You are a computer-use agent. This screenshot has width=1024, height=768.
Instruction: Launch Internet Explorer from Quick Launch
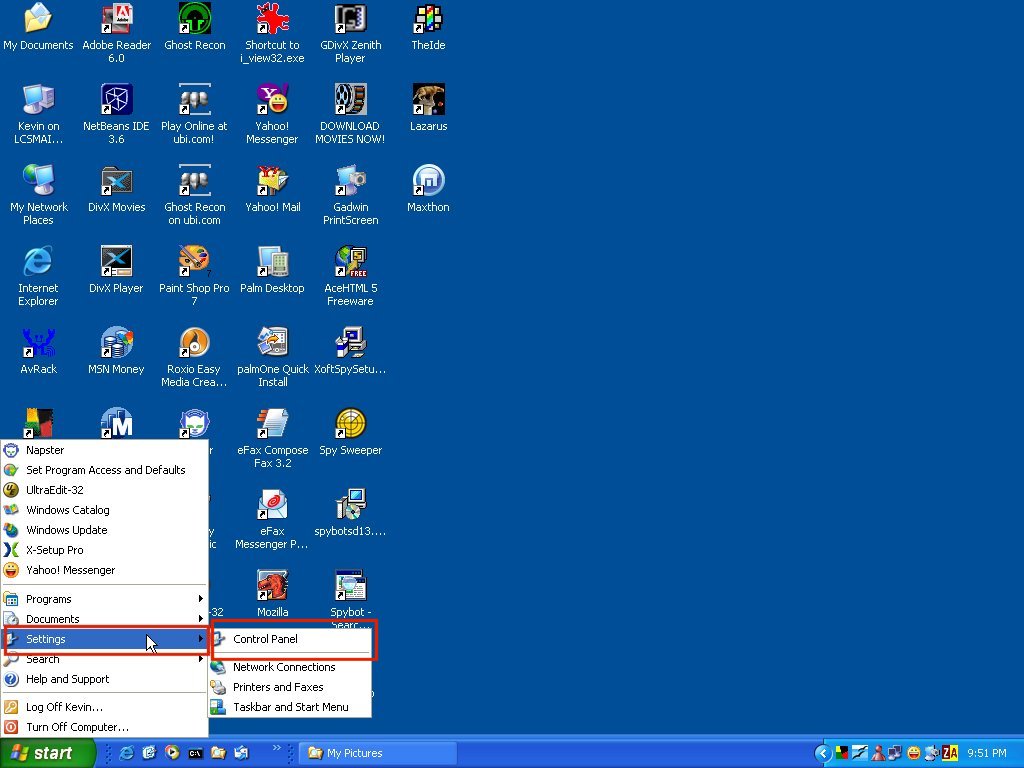(x=126, y=753)
